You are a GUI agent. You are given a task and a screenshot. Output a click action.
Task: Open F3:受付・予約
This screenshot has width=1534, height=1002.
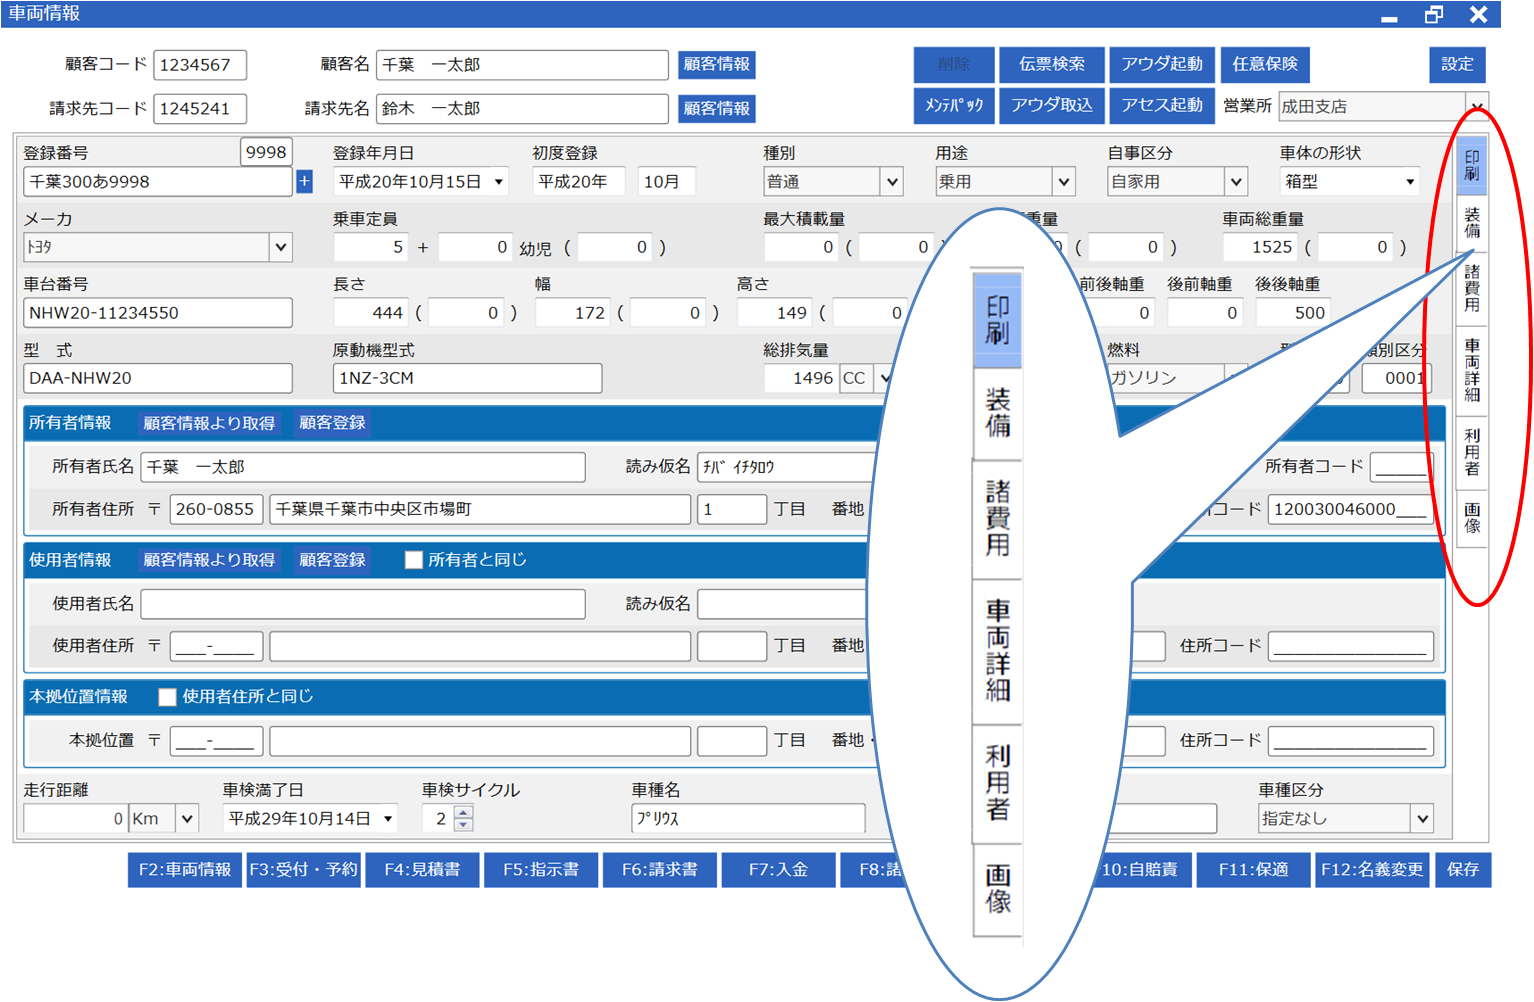pos(303,870)
